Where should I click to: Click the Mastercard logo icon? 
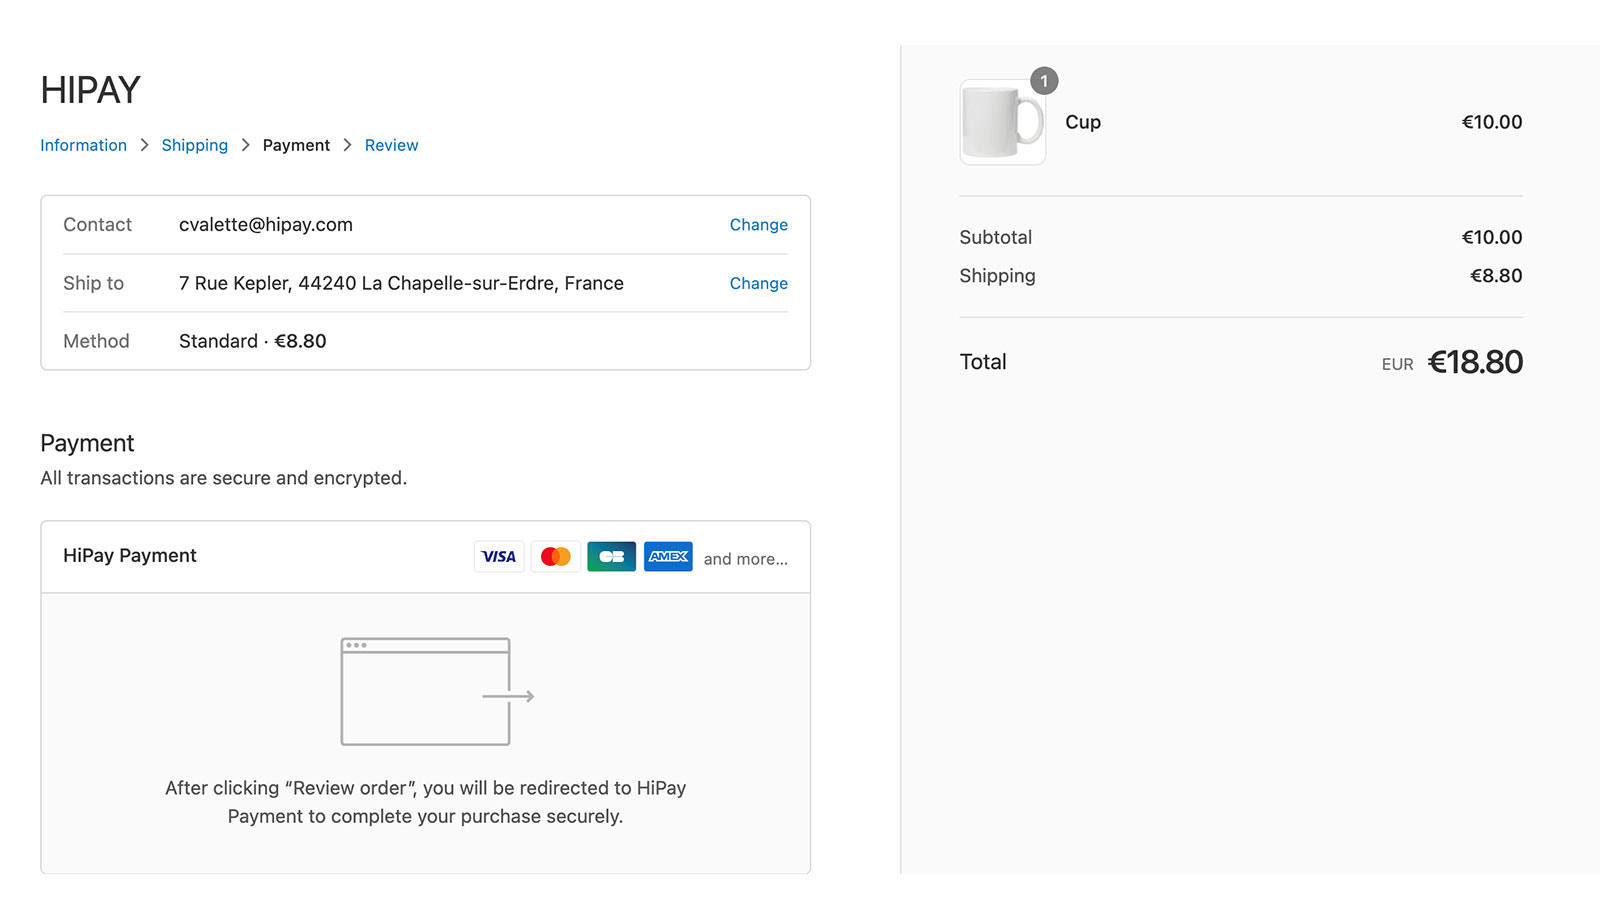(x=555, y=556)
